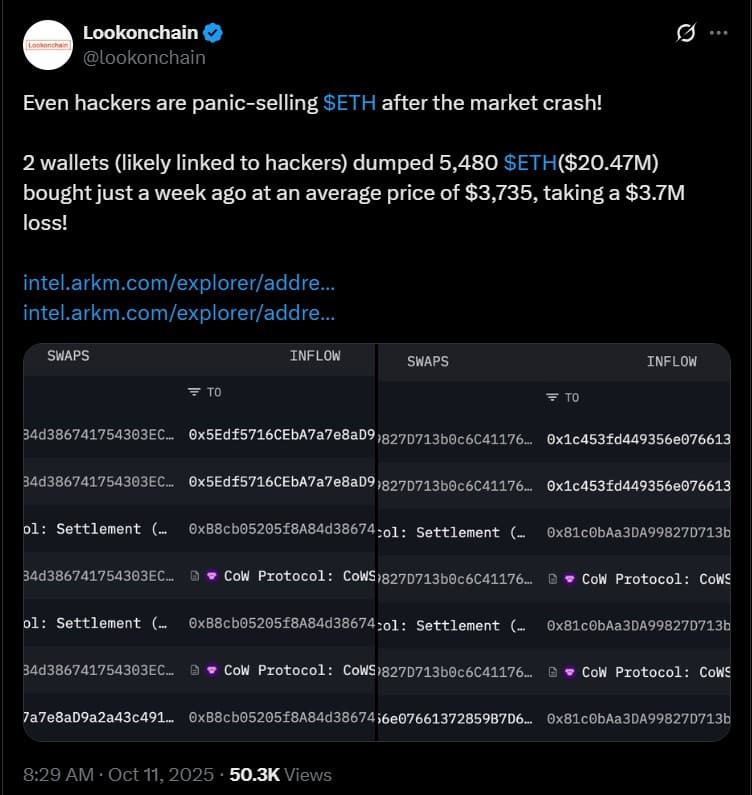Click the @lookonchain handle

click(144, 57)
